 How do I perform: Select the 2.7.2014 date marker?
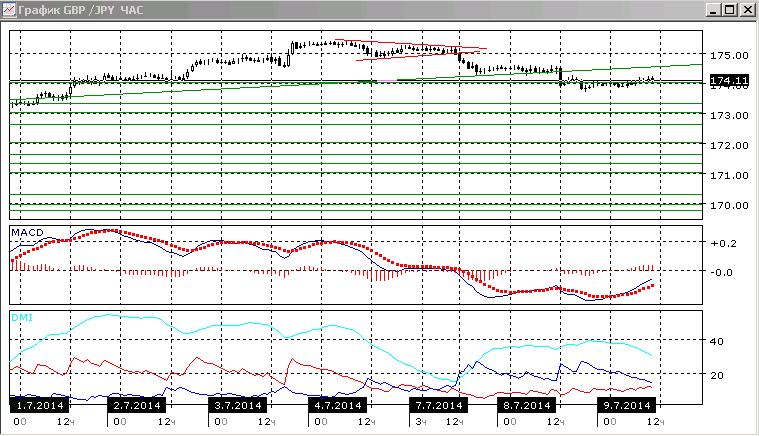pyautogui.click(x=137, y=405)
